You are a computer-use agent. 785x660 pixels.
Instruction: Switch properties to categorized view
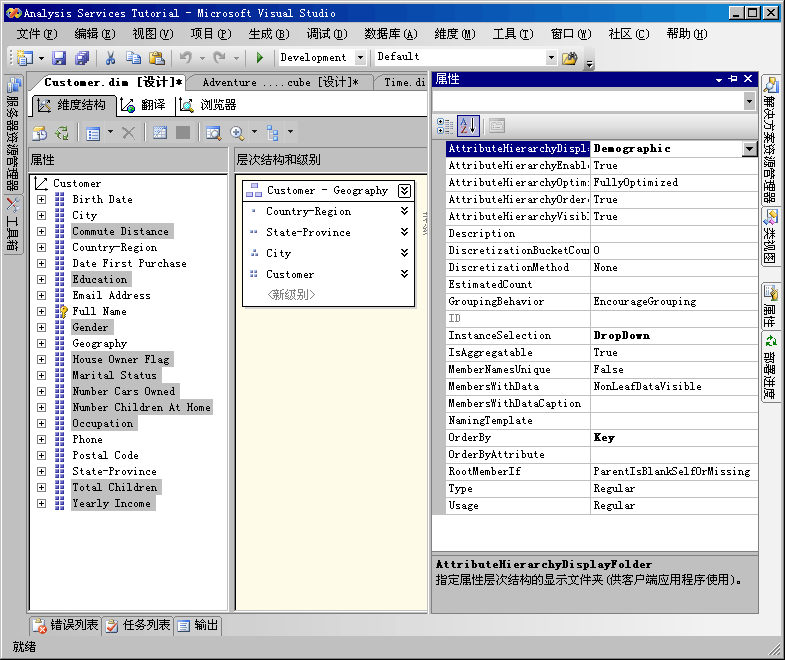point(445,126)
